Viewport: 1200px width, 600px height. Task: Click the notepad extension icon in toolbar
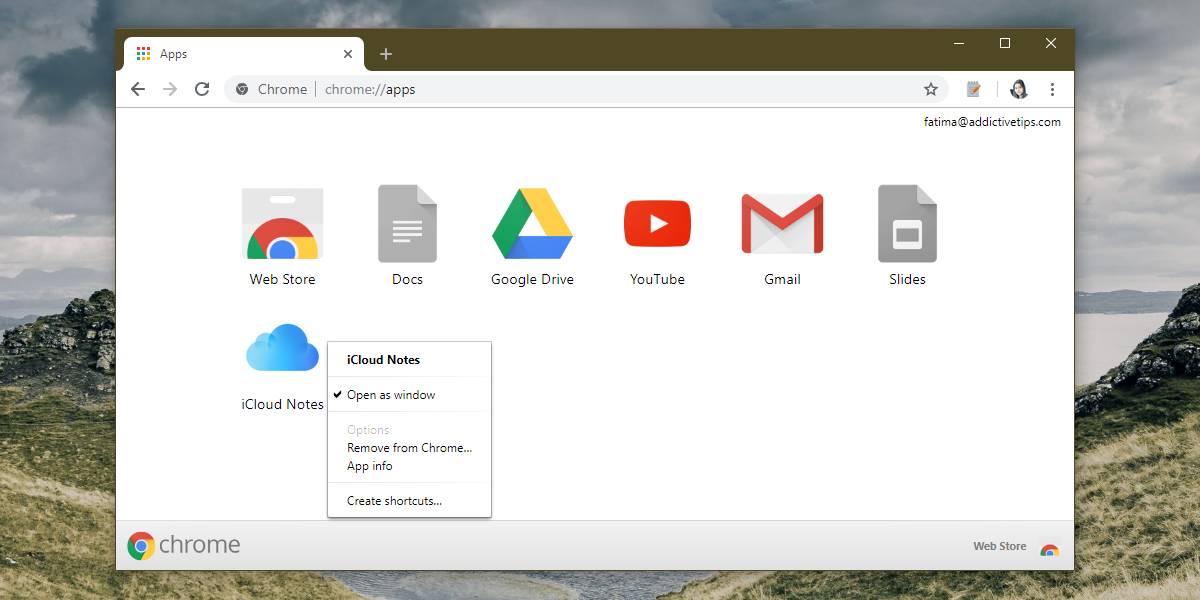click(974, 89)
